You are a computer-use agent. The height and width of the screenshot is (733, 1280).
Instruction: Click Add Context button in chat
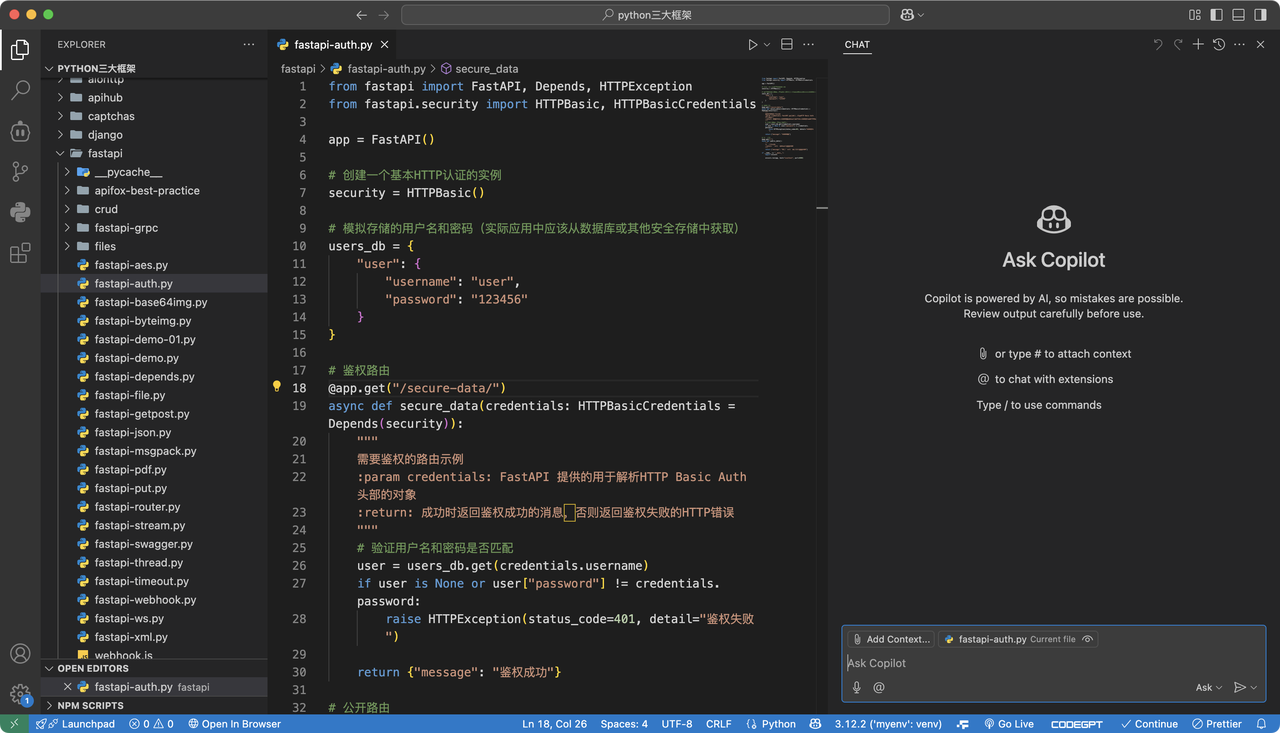click(890, 639)
